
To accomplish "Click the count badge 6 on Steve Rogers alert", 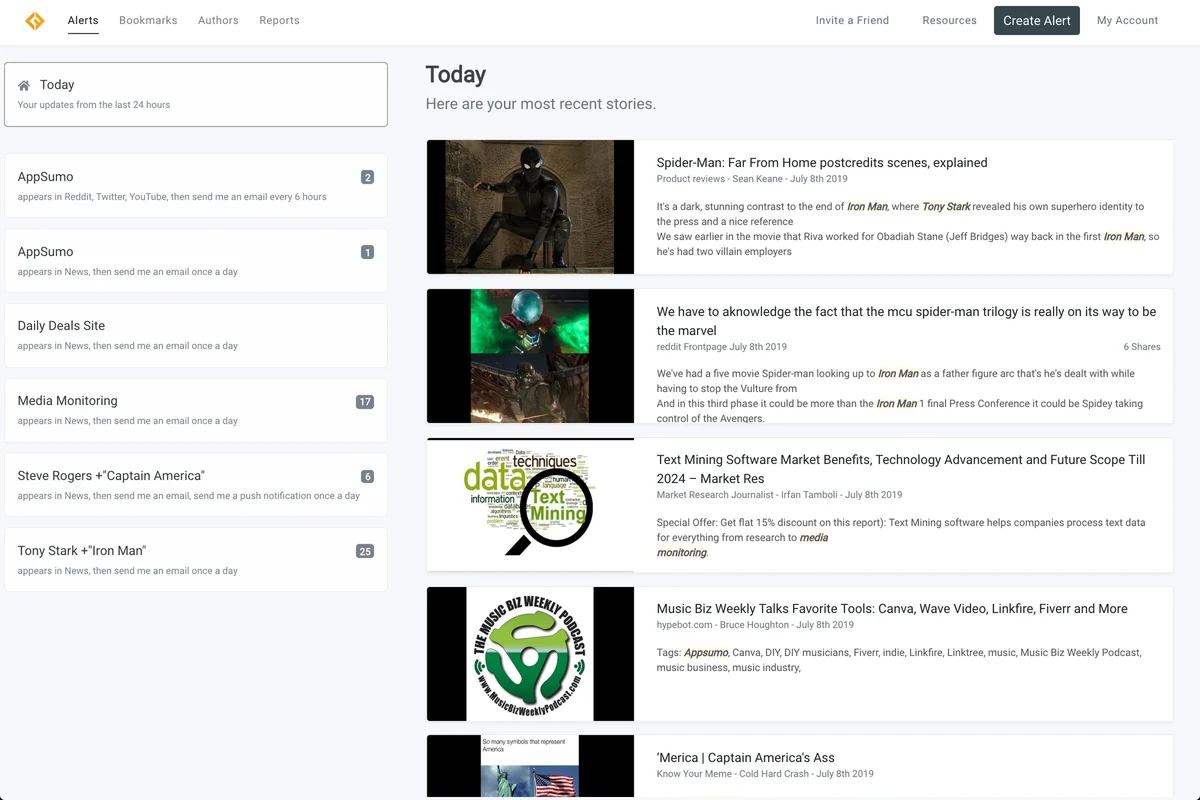I will pos(367,477).
